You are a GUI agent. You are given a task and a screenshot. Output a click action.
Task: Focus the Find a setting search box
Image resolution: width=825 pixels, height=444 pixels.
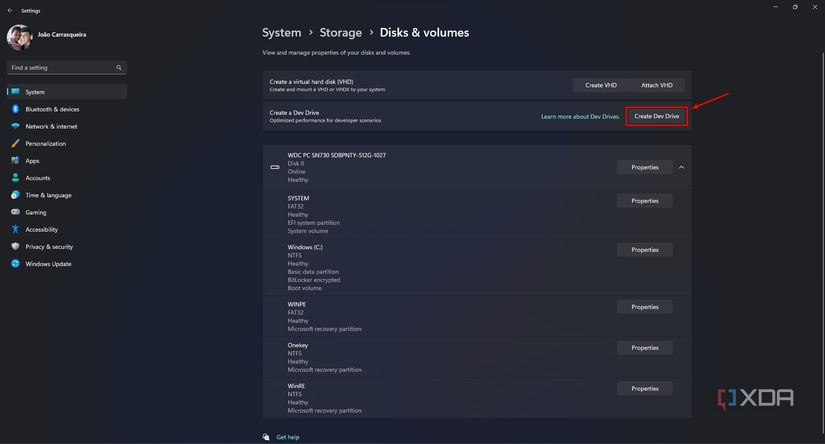60,68
